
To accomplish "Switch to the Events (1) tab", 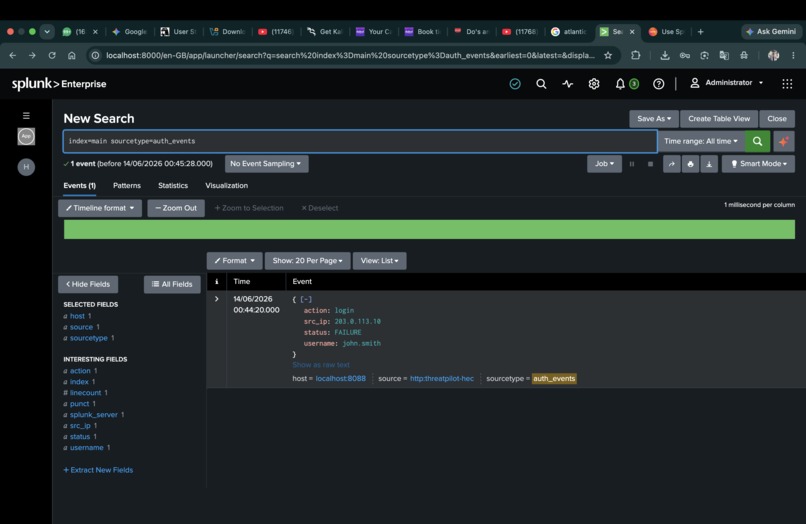I will 80,186.
